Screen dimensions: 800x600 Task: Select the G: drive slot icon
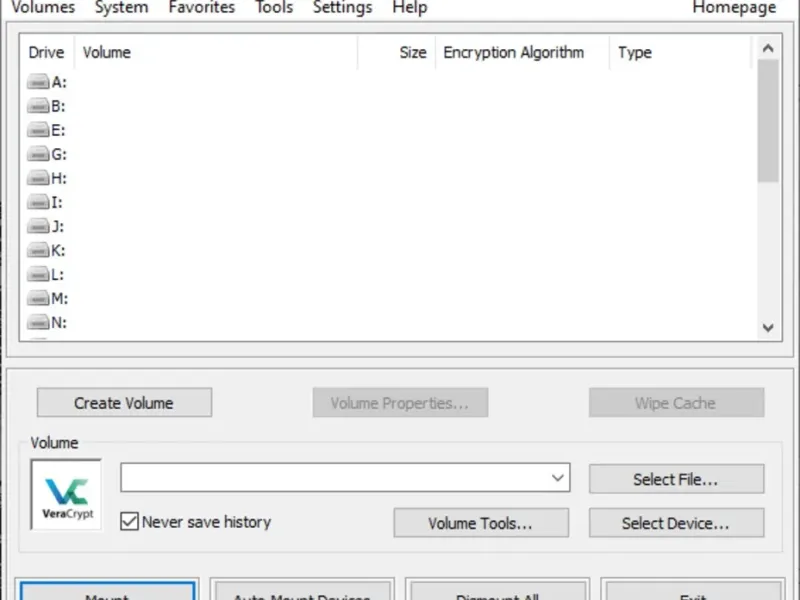point(38,154)
